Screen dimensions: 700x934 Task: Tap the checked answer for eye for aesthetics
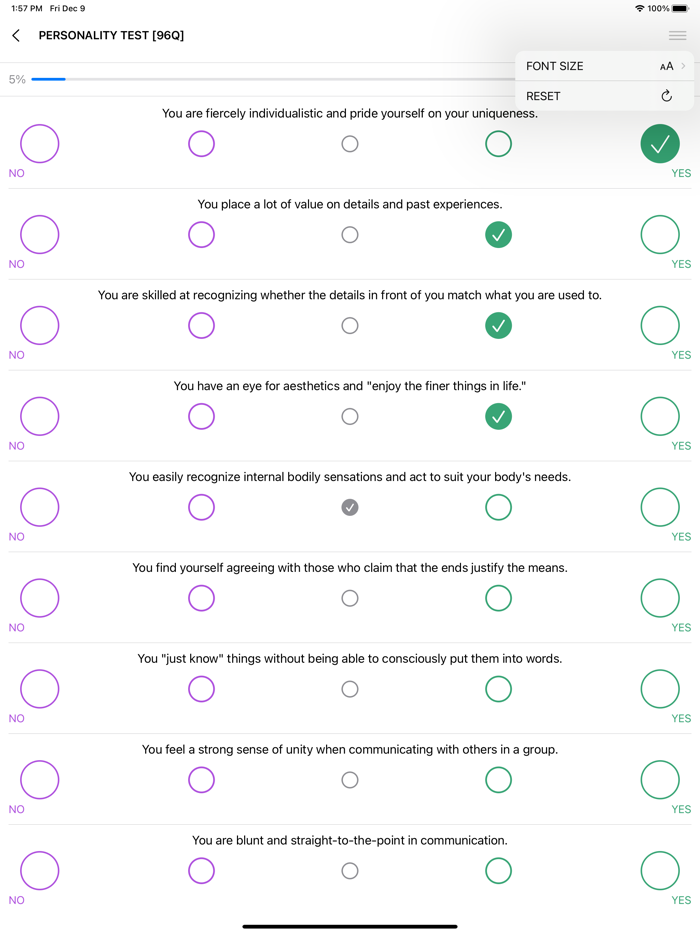click(498, 416)
